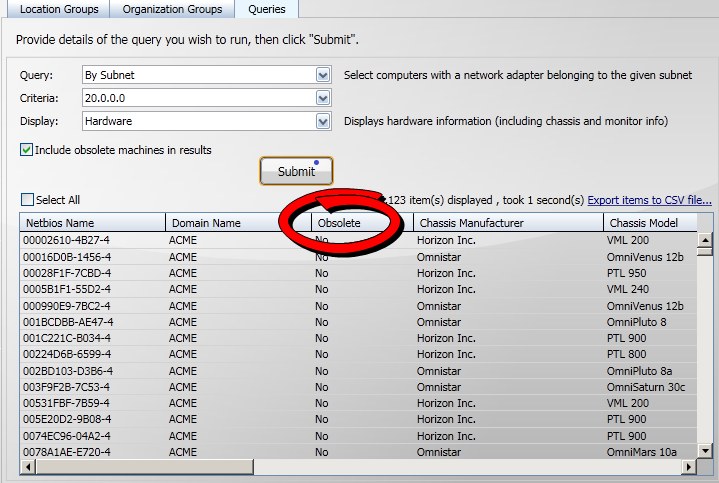Viewport: 719px width, 483px height.
Task: Click Export items to CSV file link
Action: (649, 200)
